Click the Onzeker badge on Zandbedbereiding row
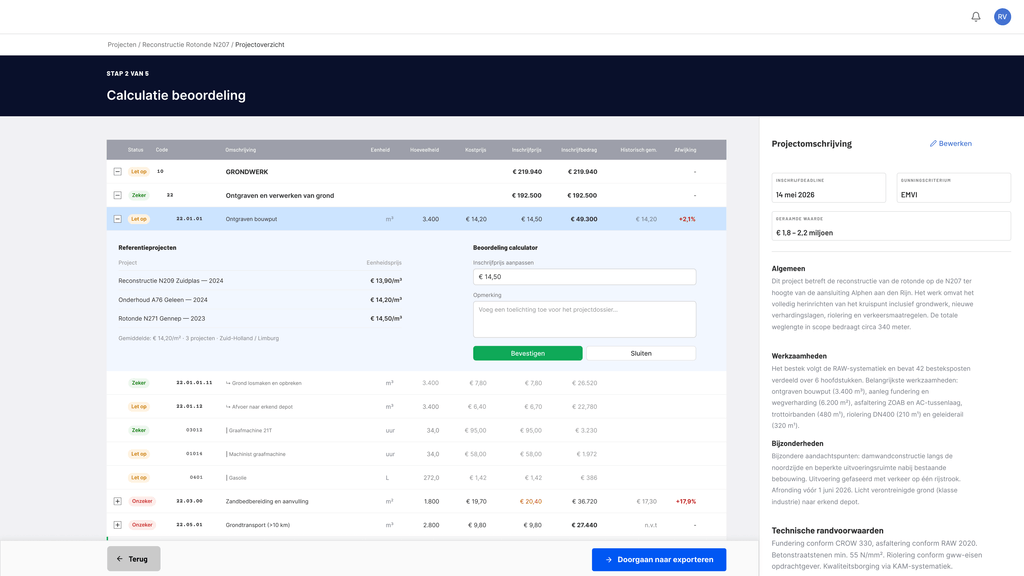The height and width of the screenshot is (576, 1024). [142, 502]
